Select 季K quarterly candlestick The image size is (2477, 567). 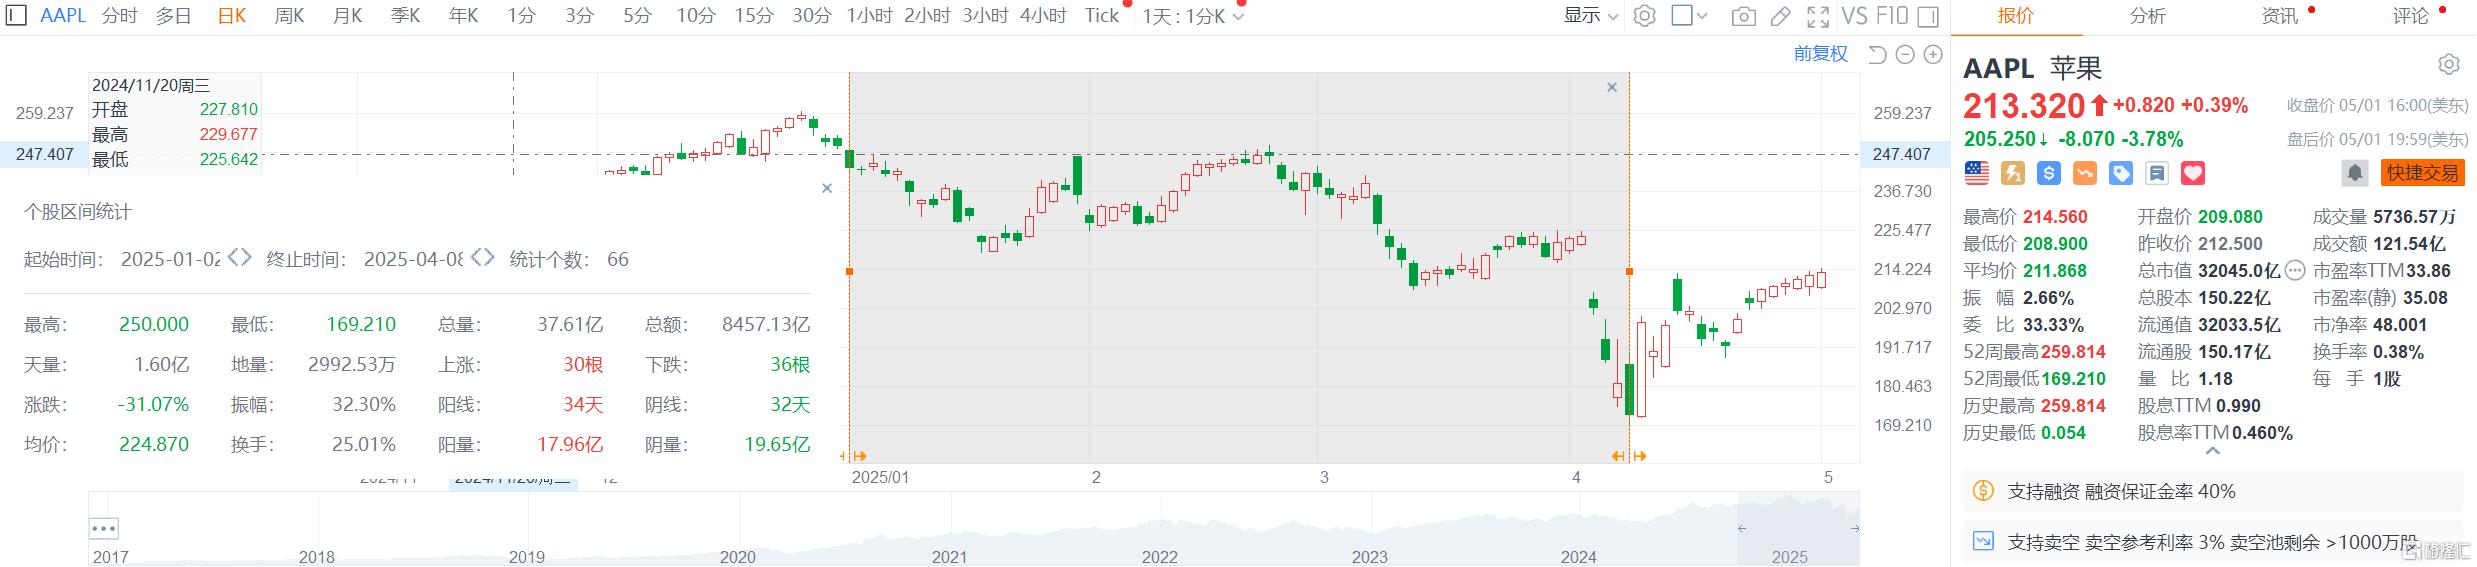pos(406,16)
